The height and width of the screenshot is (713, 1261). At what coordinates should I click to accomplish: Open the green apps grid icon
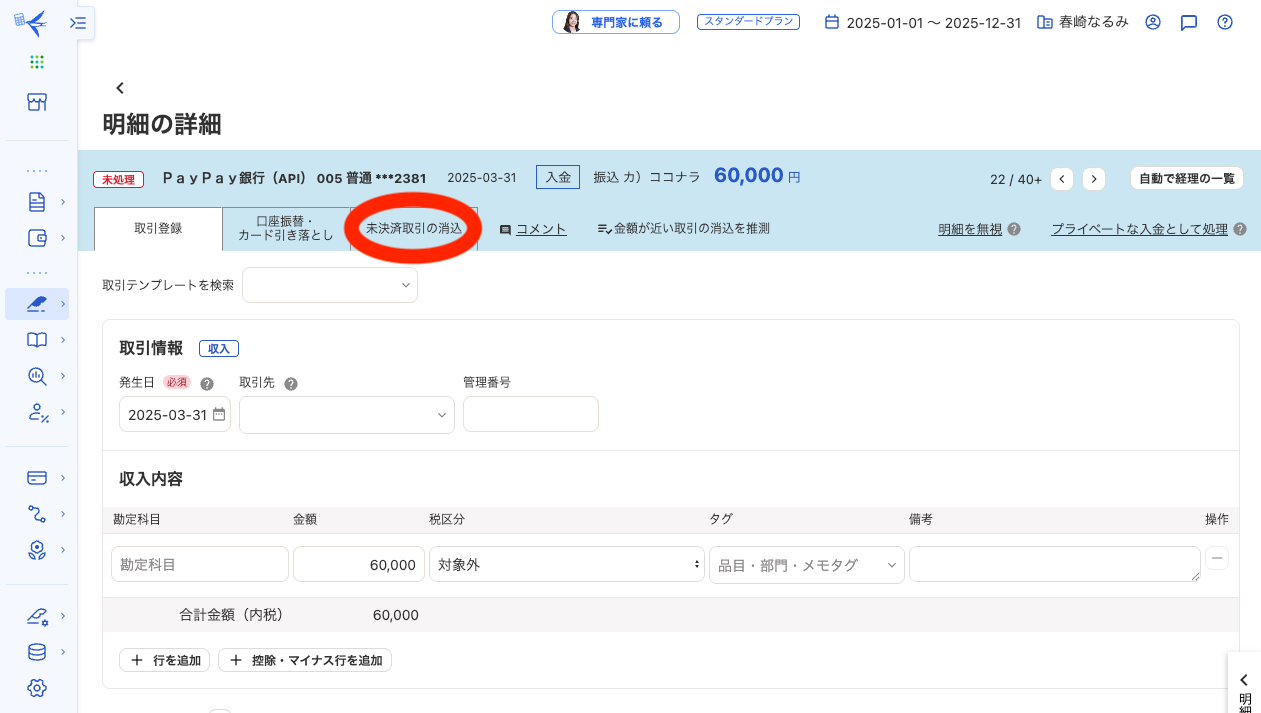tap(37, 62)
